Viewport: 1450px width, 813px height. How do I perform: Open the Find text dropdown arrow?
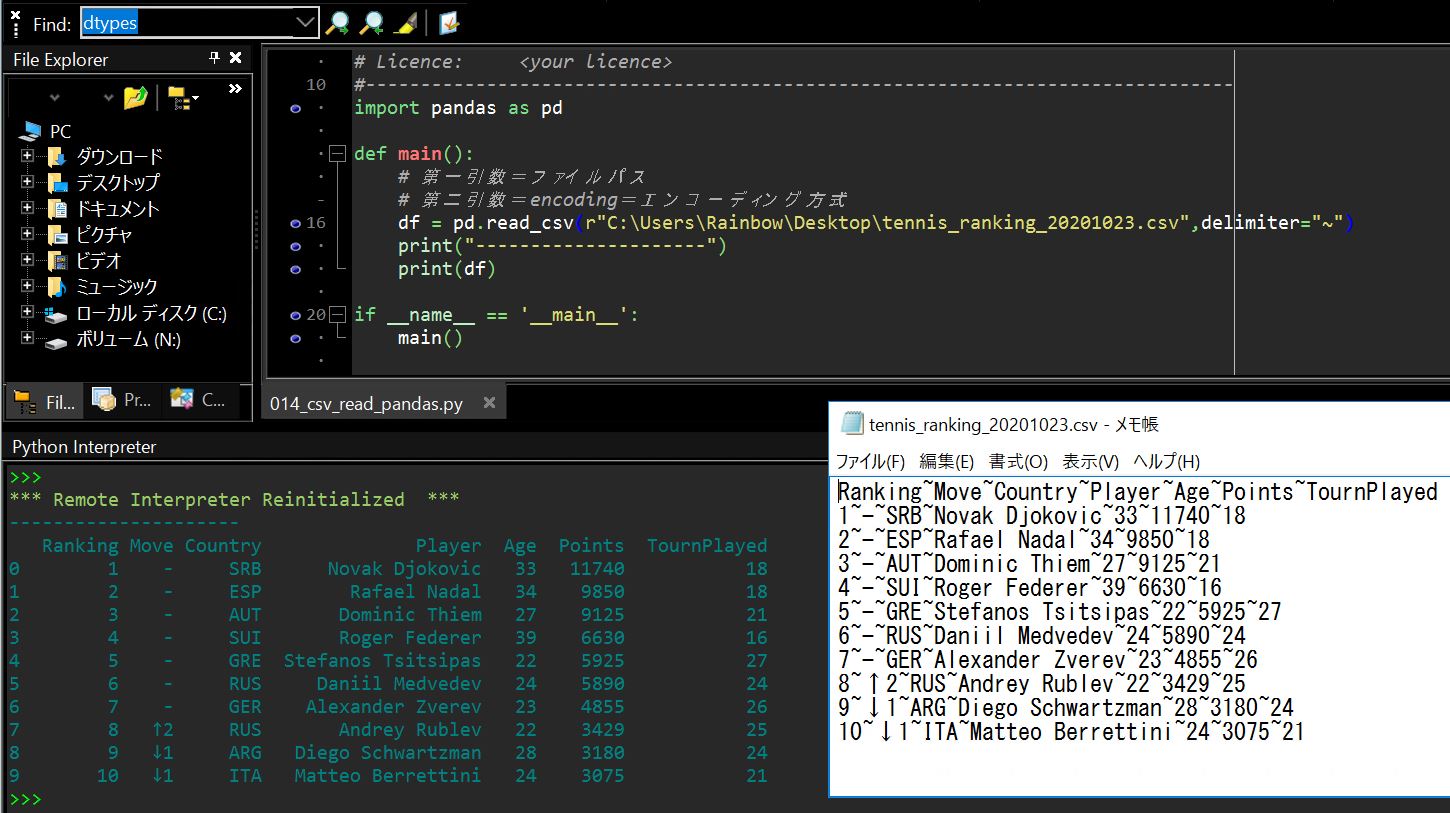click(x=305, y=23)
